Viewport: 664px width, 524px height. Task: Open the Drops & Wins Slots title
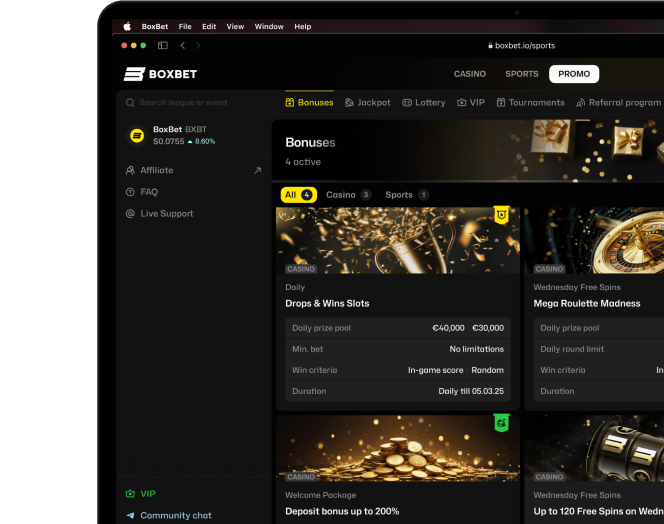tap(327, 303)
